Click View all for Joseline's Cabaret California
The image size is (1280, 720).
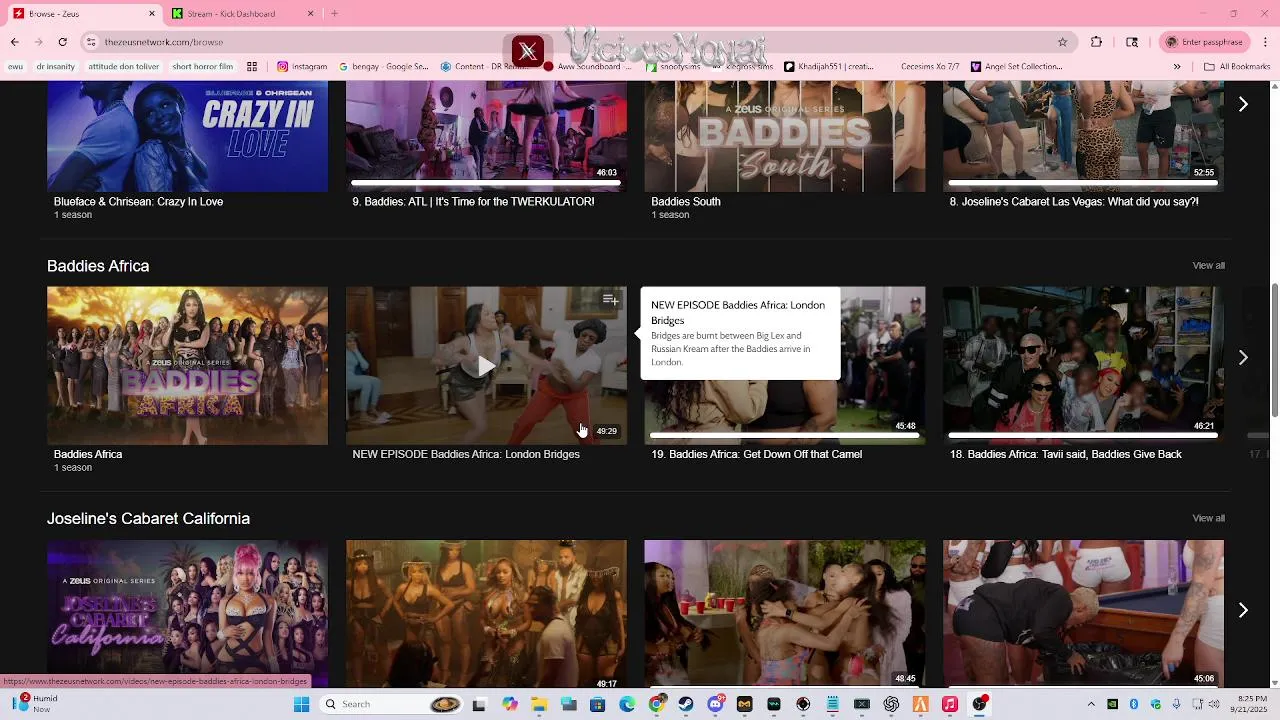pos(1208,518)
